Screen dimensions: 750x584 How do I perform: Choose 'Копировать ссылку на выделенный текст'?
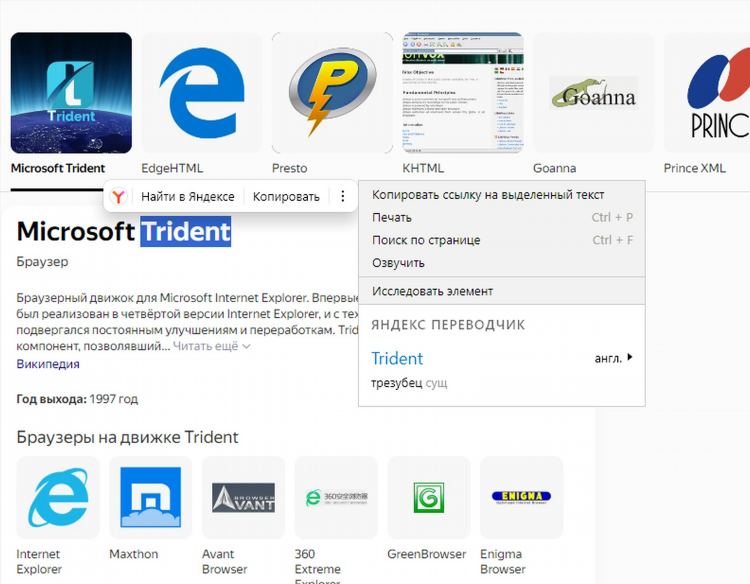[x=502, y=195]
